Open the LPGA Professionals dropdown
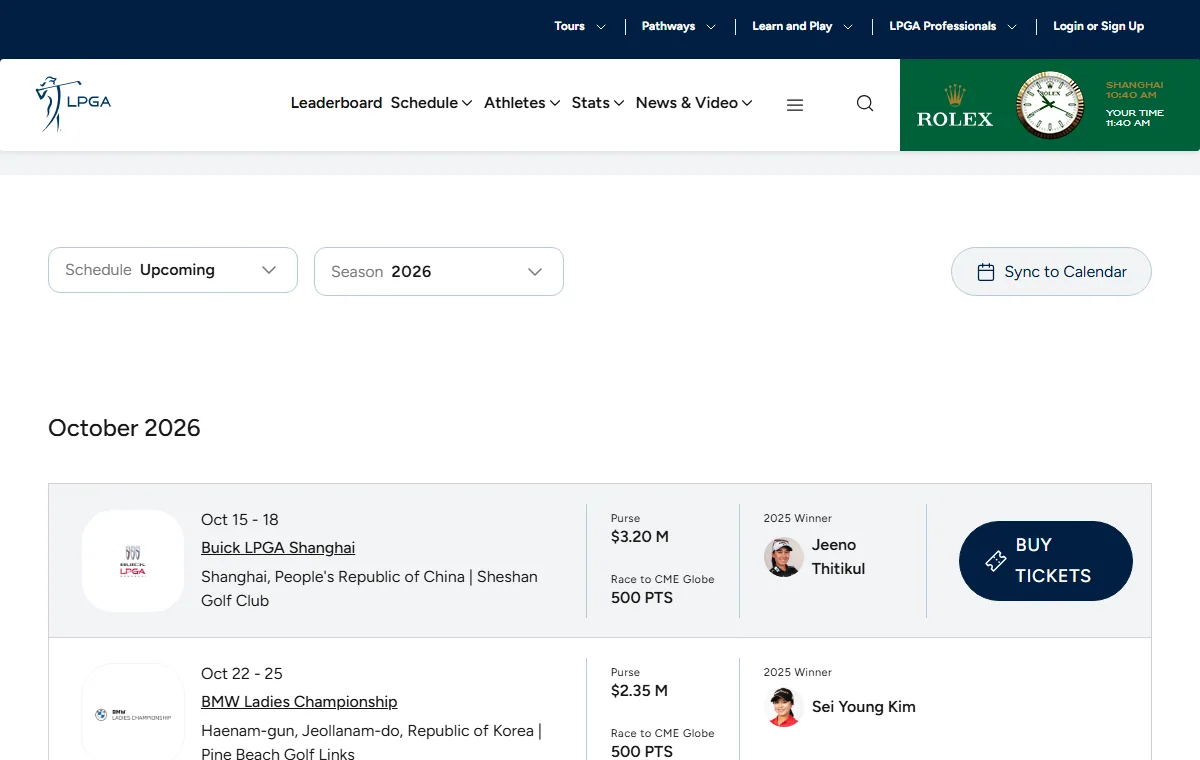The image size is (1200, 760). click(953, 26)
